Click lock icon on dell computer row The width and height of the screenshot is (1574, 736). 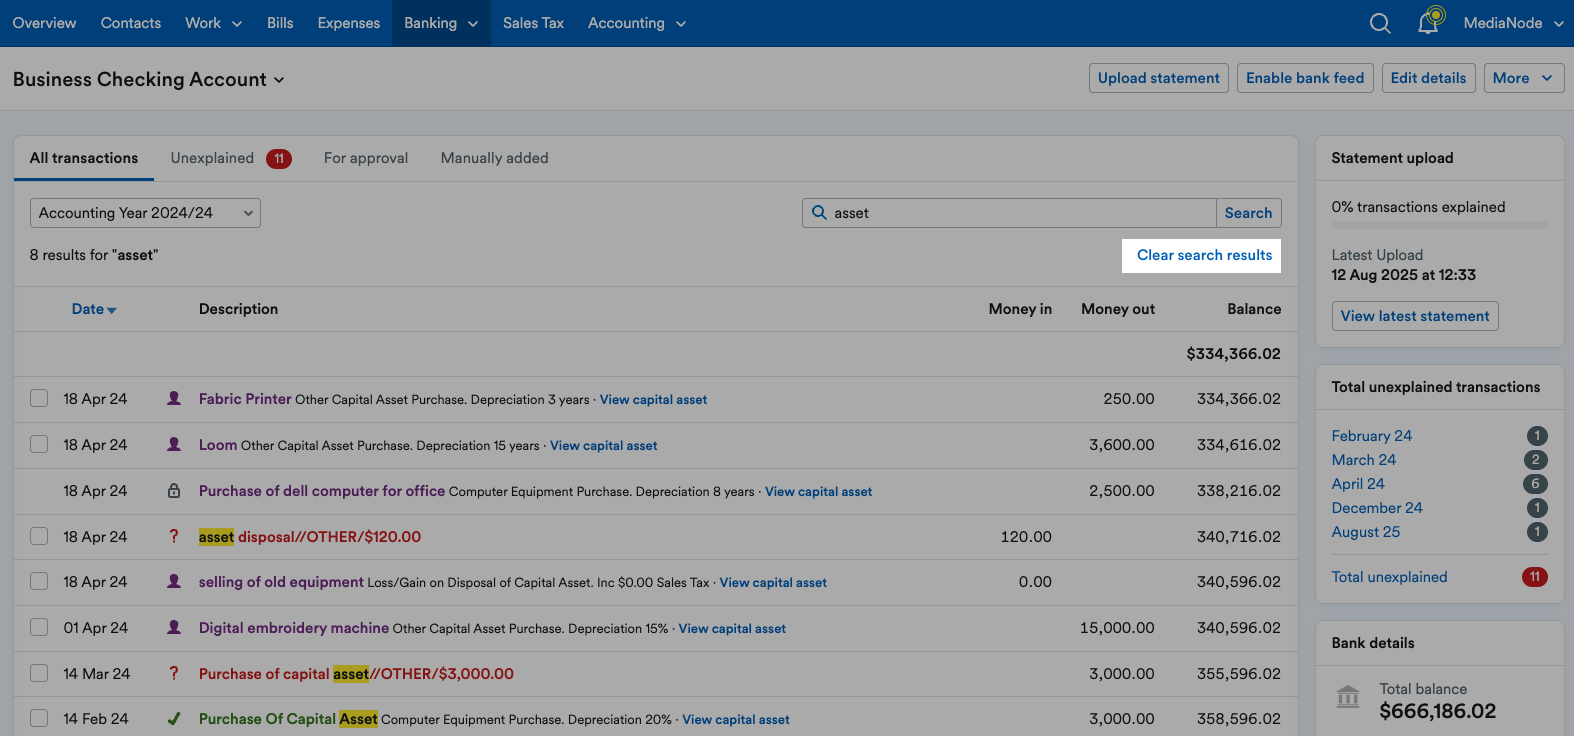174,490
